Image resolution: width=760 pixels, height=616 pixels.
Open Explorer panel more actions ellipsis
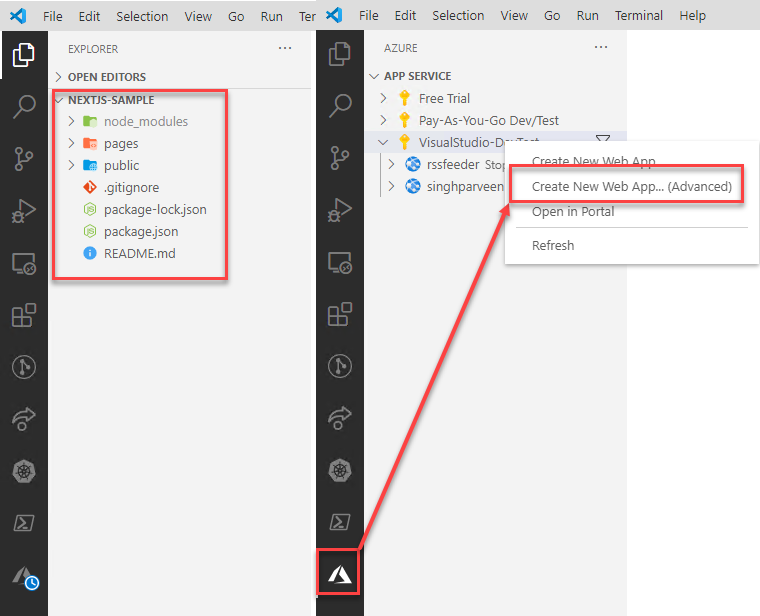point(285,48)
